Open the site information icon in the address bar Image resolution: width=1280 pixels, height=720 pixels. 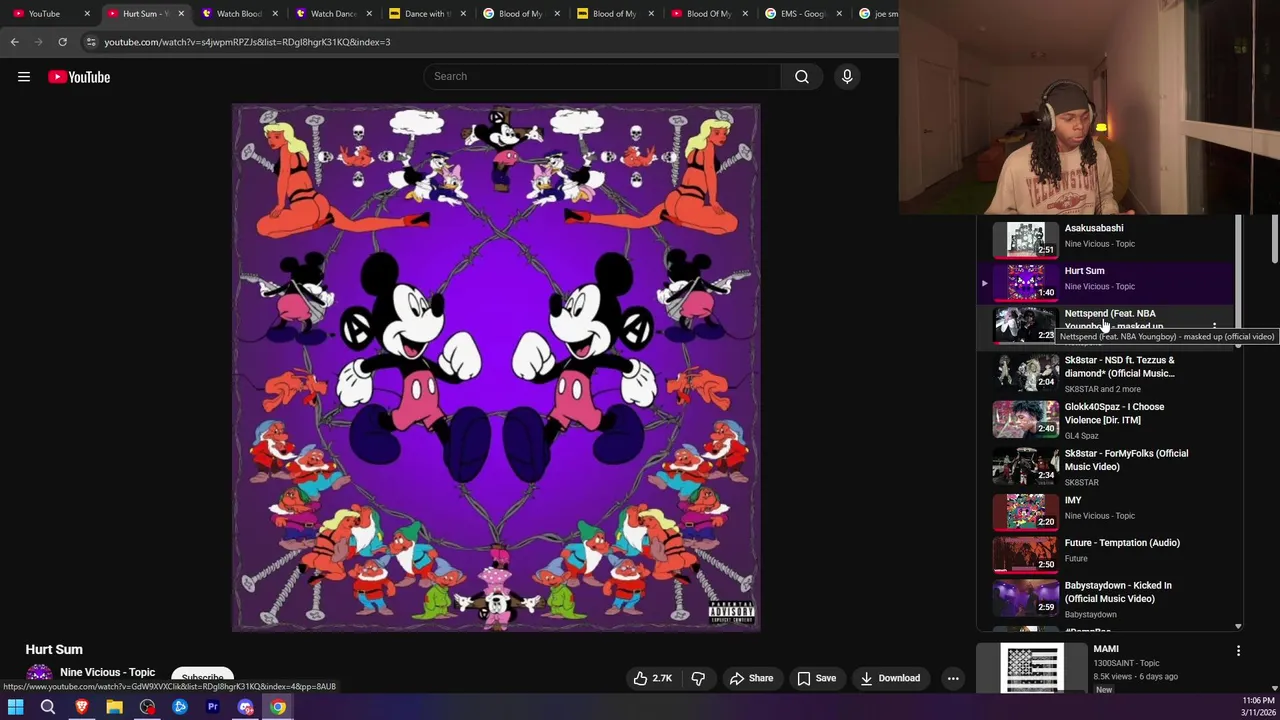91,42
